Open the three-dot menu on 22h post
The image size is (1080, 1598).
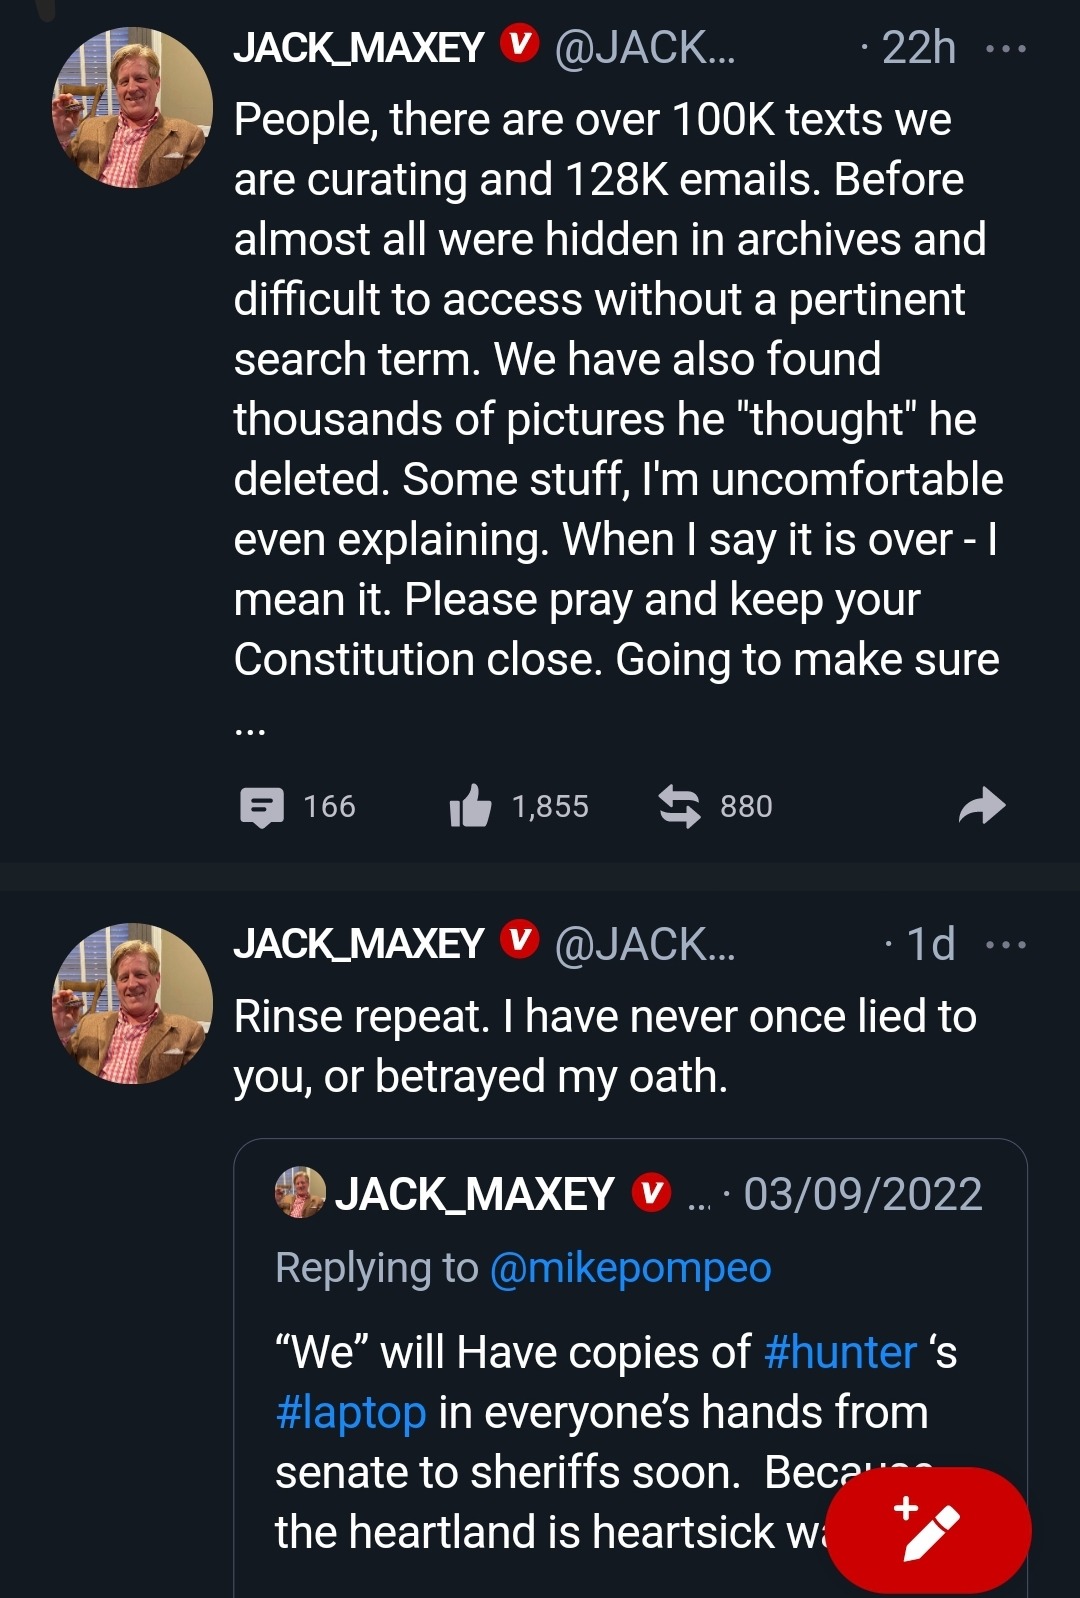[1005, 48]
